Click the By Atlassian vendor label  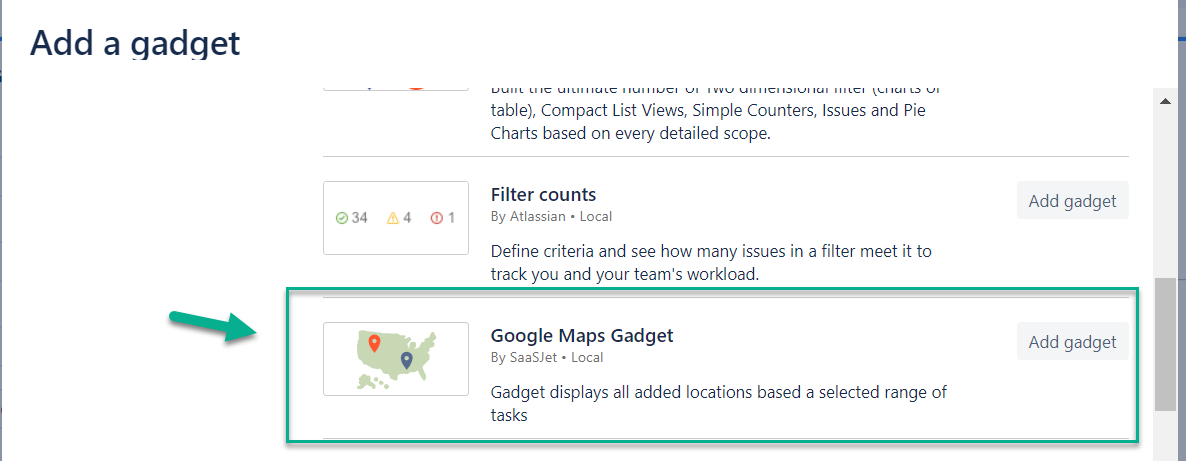tap(551, 216)
